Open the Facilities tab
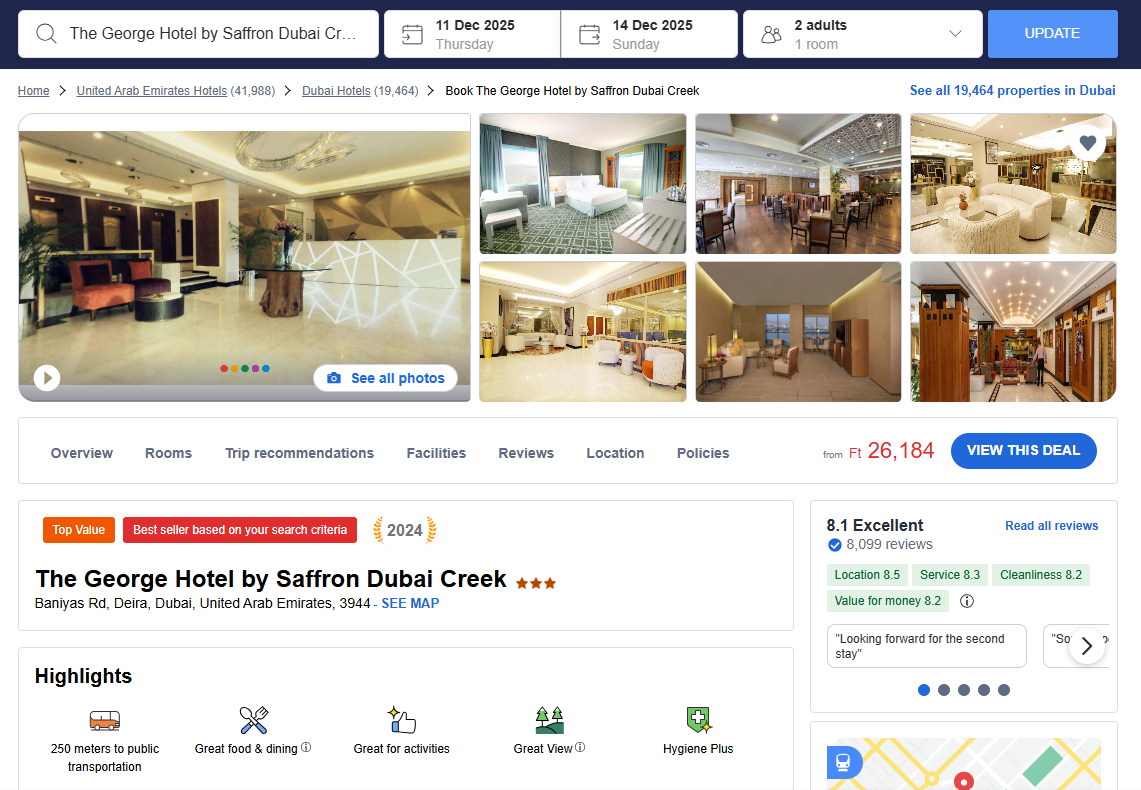The height and width of the screenshot is (790, 1141). coord(436,452)
